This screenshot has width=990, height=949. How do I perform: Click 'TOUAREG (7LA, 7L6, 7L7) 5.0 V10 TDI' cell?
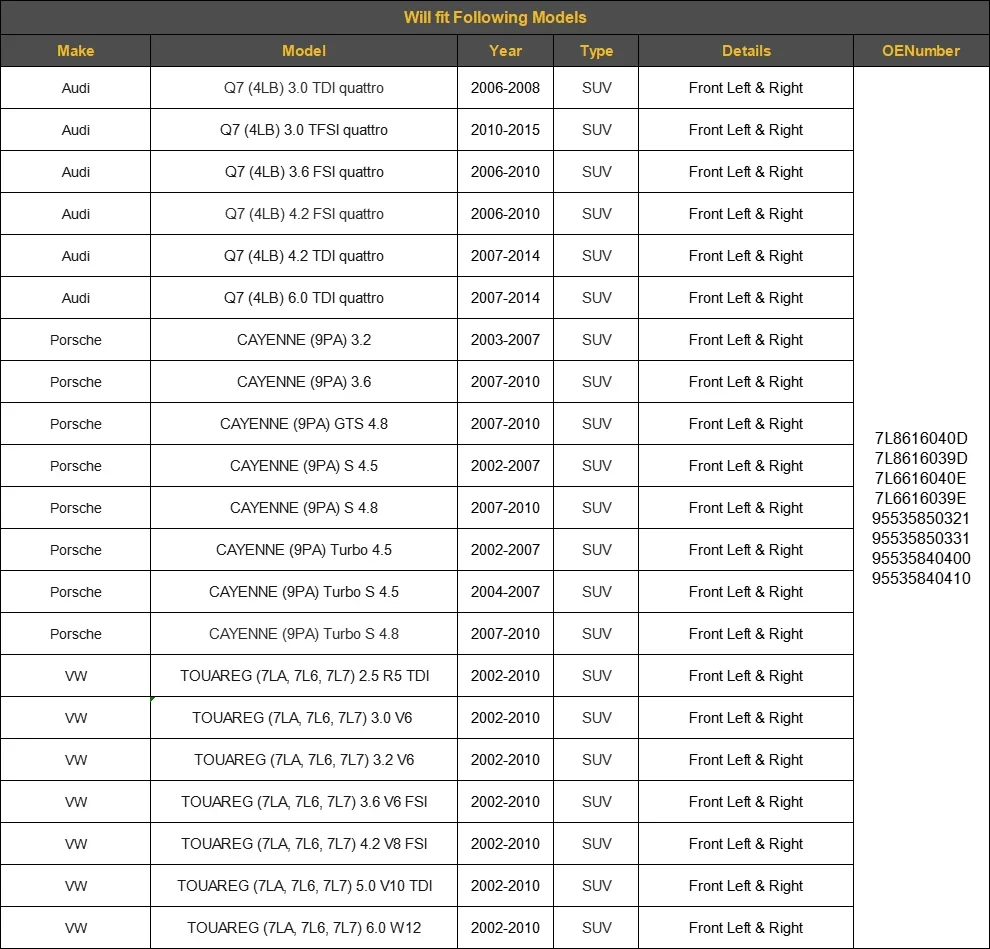304,886
